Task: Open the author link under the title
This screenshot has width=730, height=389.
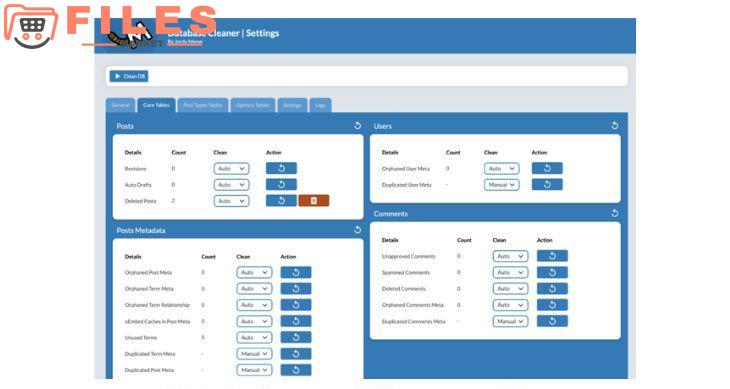Action: point(185,42)
